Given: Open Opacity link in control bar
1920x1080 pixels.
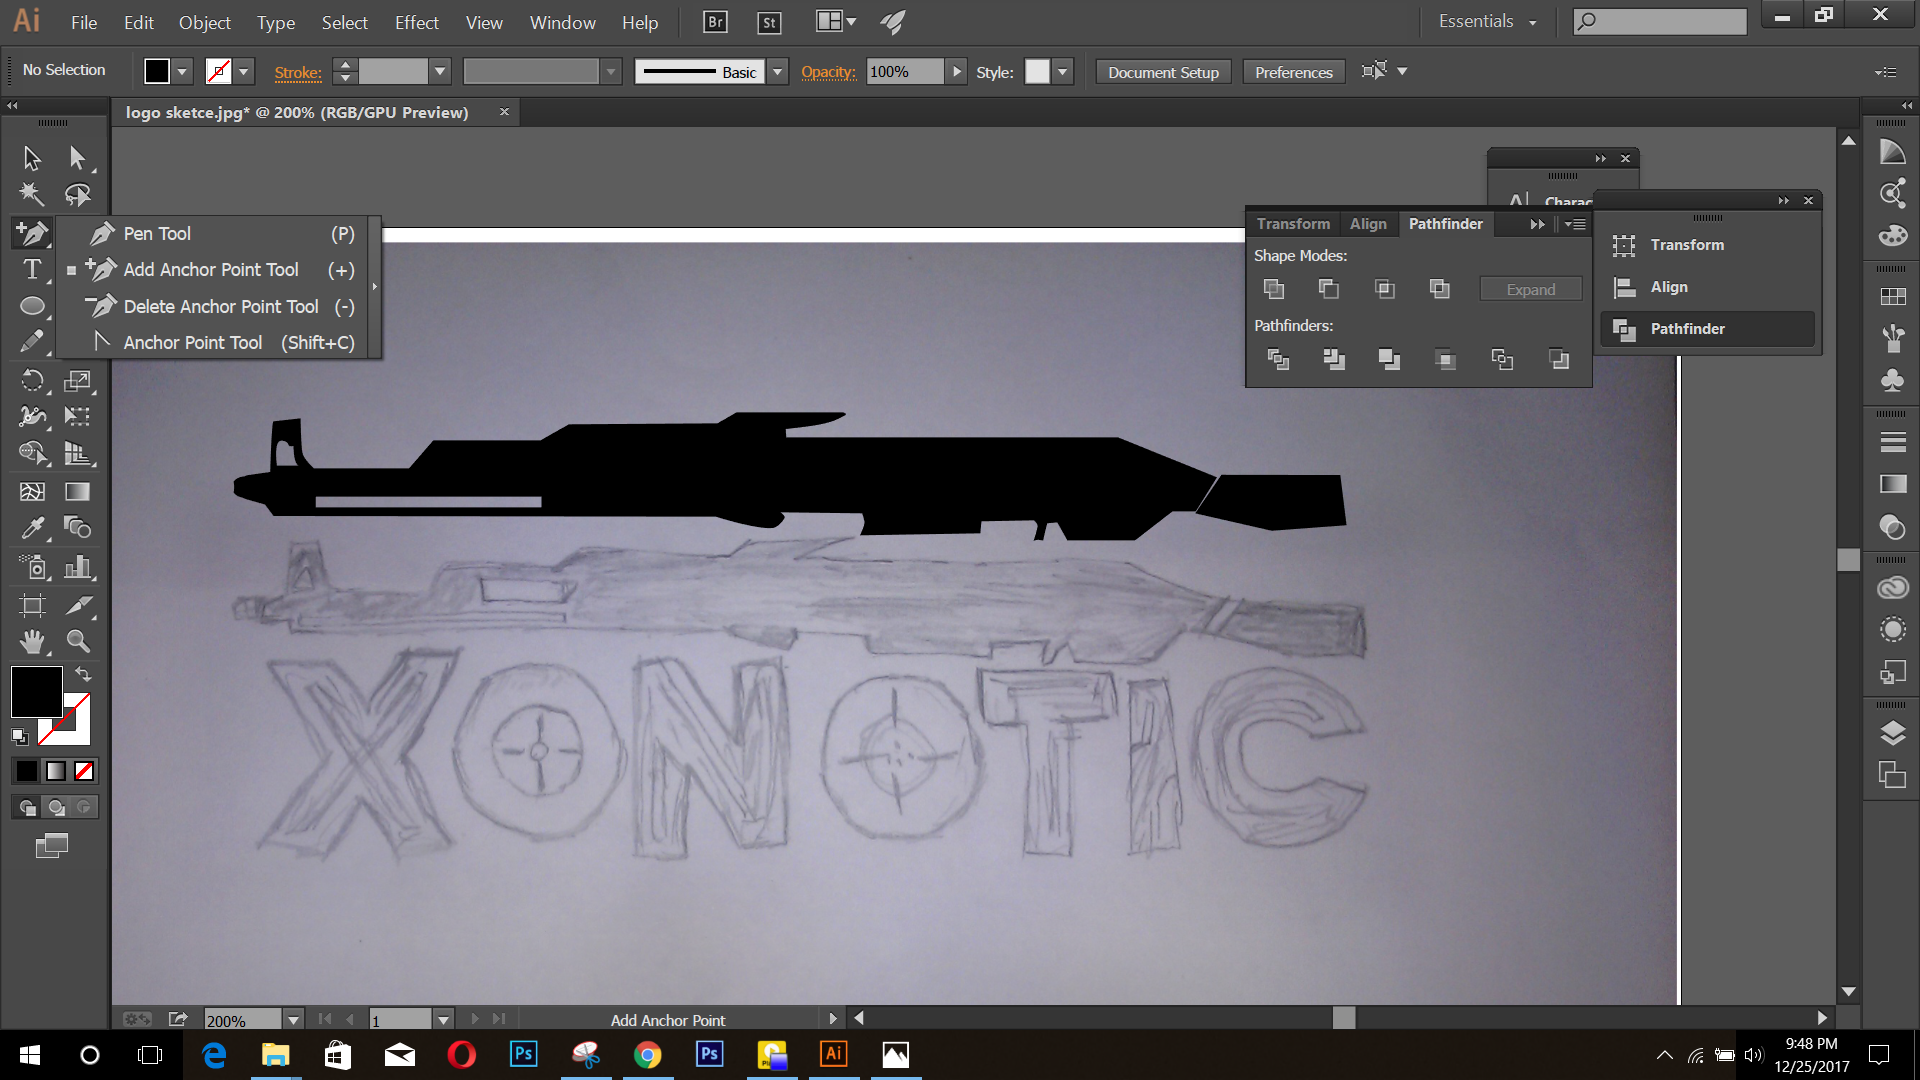Looking at the screenshot, I should coord(828,72).
